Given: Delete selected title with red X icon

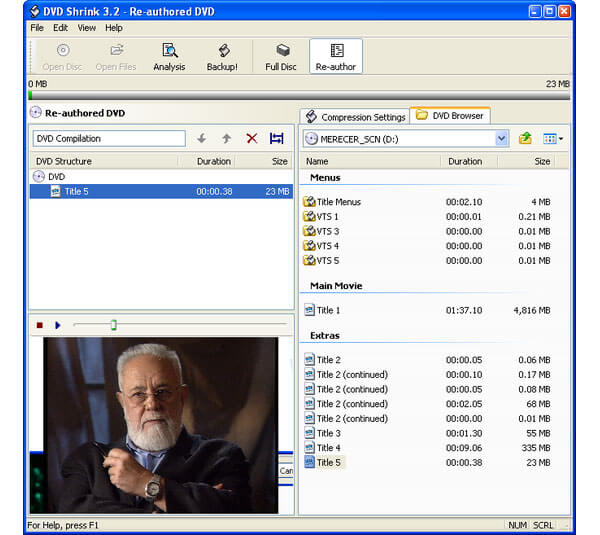Looking at the screenshot, I should click(x=252, y=139).
